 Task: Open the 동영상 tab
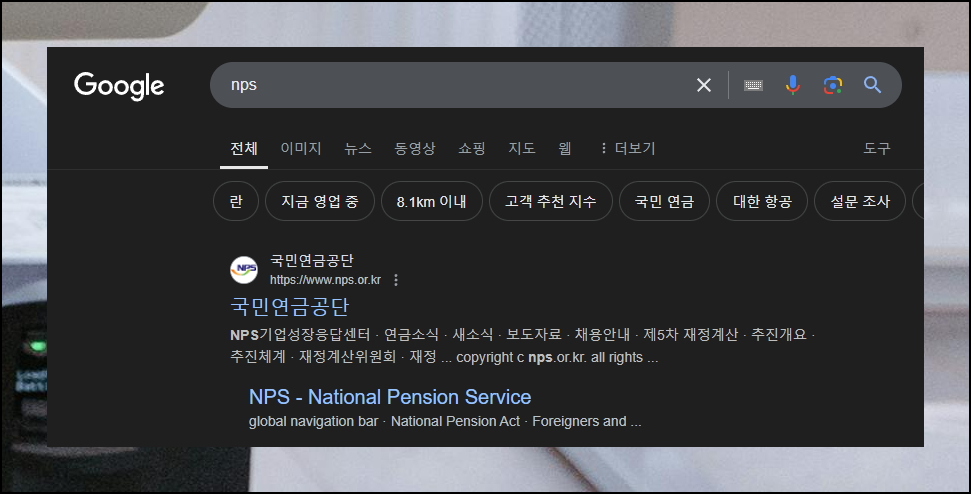point(415,149)
